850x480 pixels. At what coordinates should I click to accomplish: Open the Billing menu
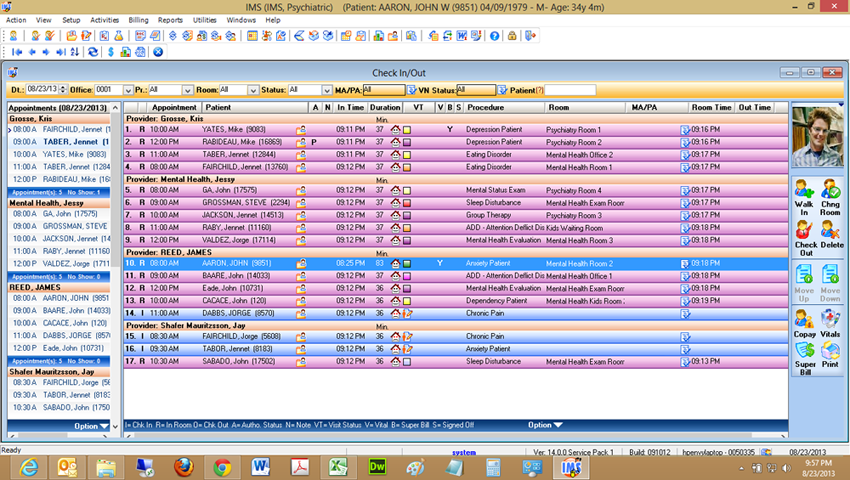pyautogui.click(x=138, y=20)
